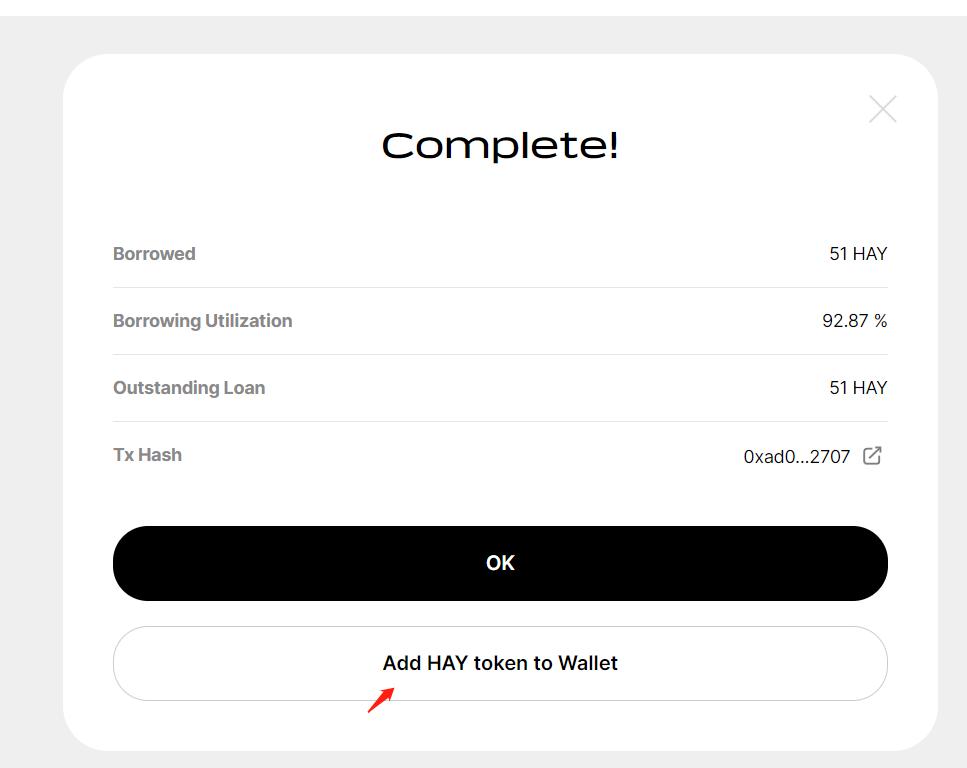Click the red arrow annotation

381,699
